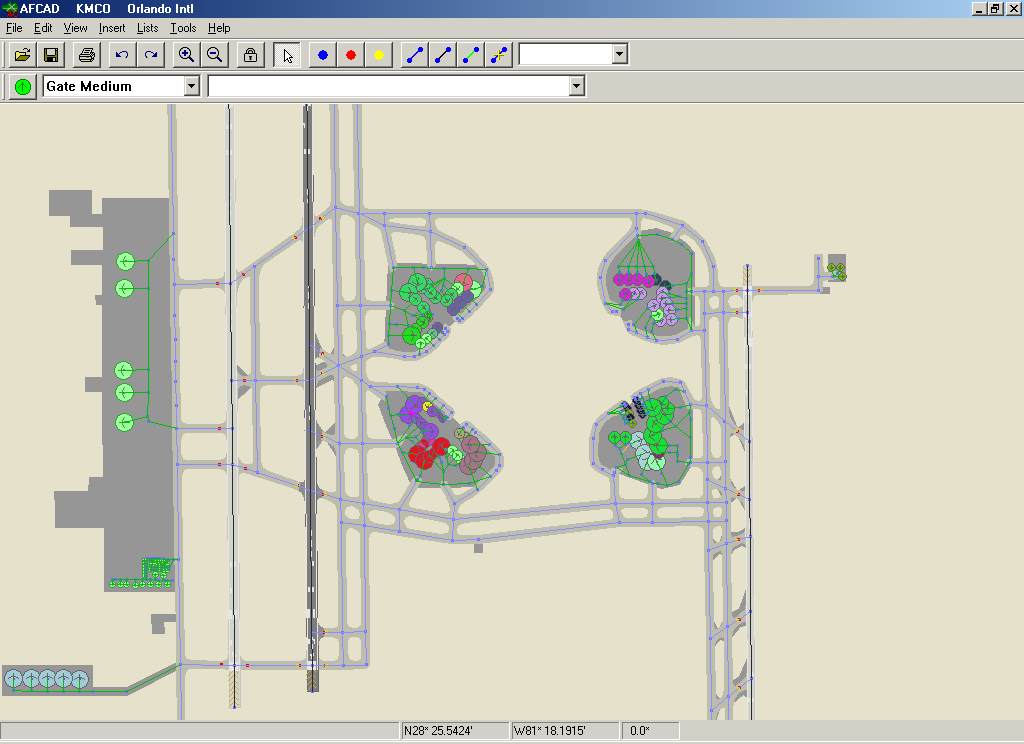Image resolution: width=1024 pixels, height=744 pixels.
Task: Undo the last edit
Action: click(122, 55)
